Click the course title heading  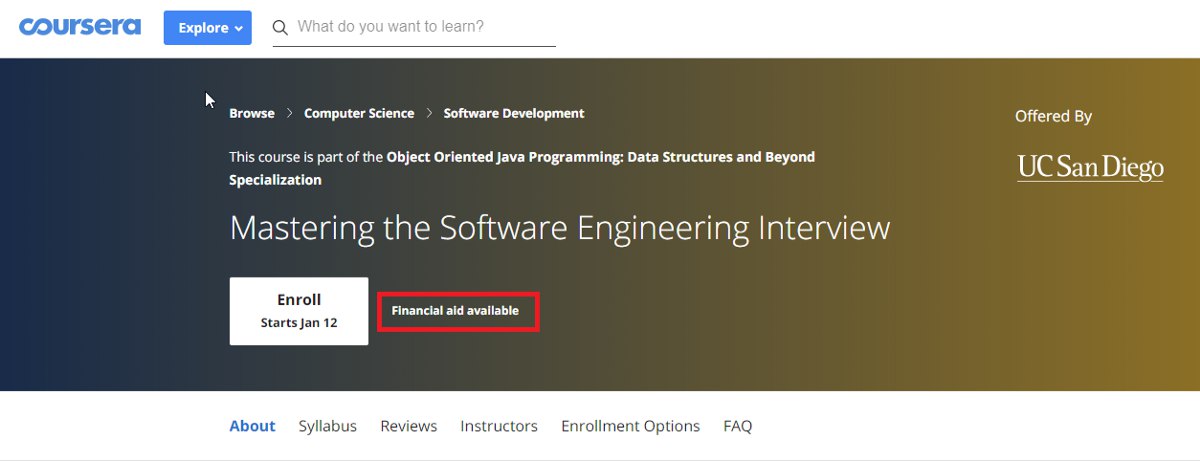click(560, 228)
